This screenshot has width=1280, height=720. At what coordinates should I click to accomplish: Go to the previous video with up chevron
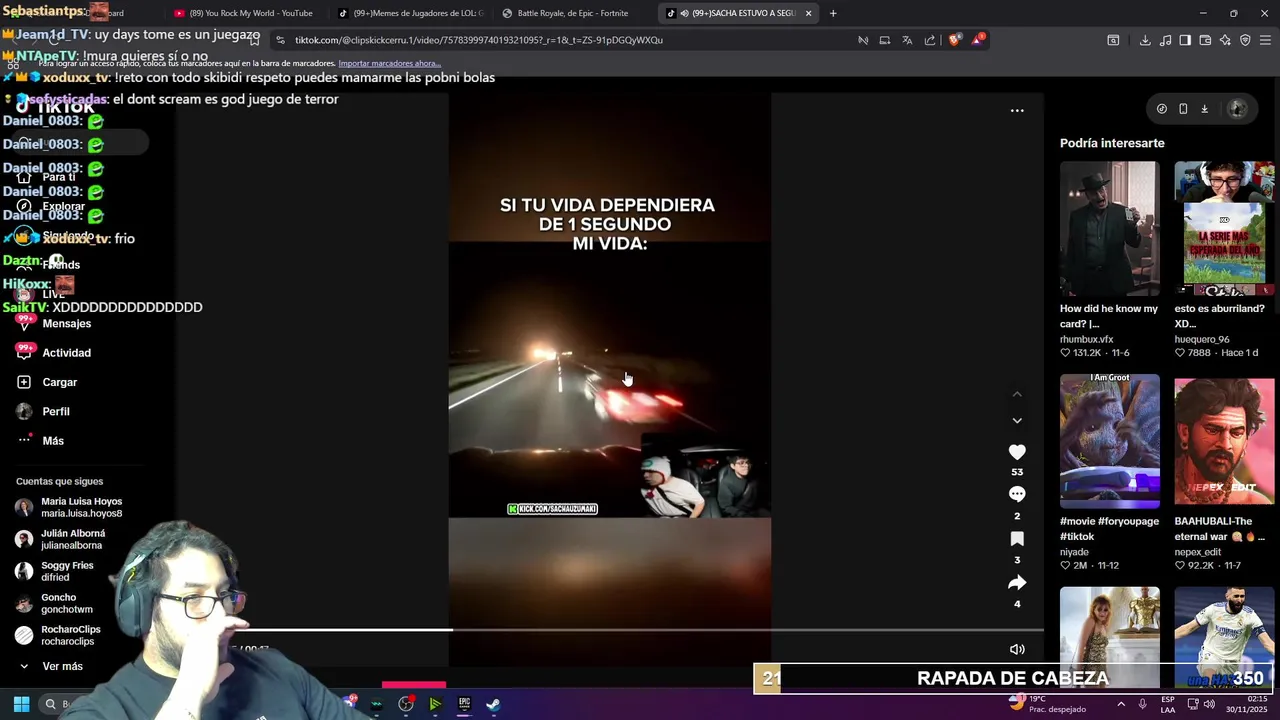[1017, 394]
